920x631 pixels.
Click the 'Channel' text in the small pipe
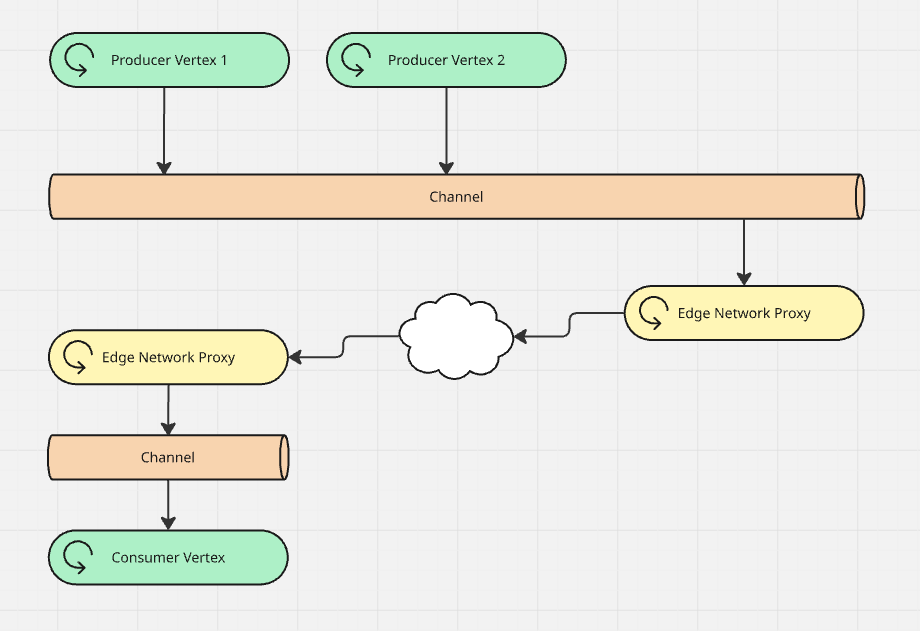point(167,457)
